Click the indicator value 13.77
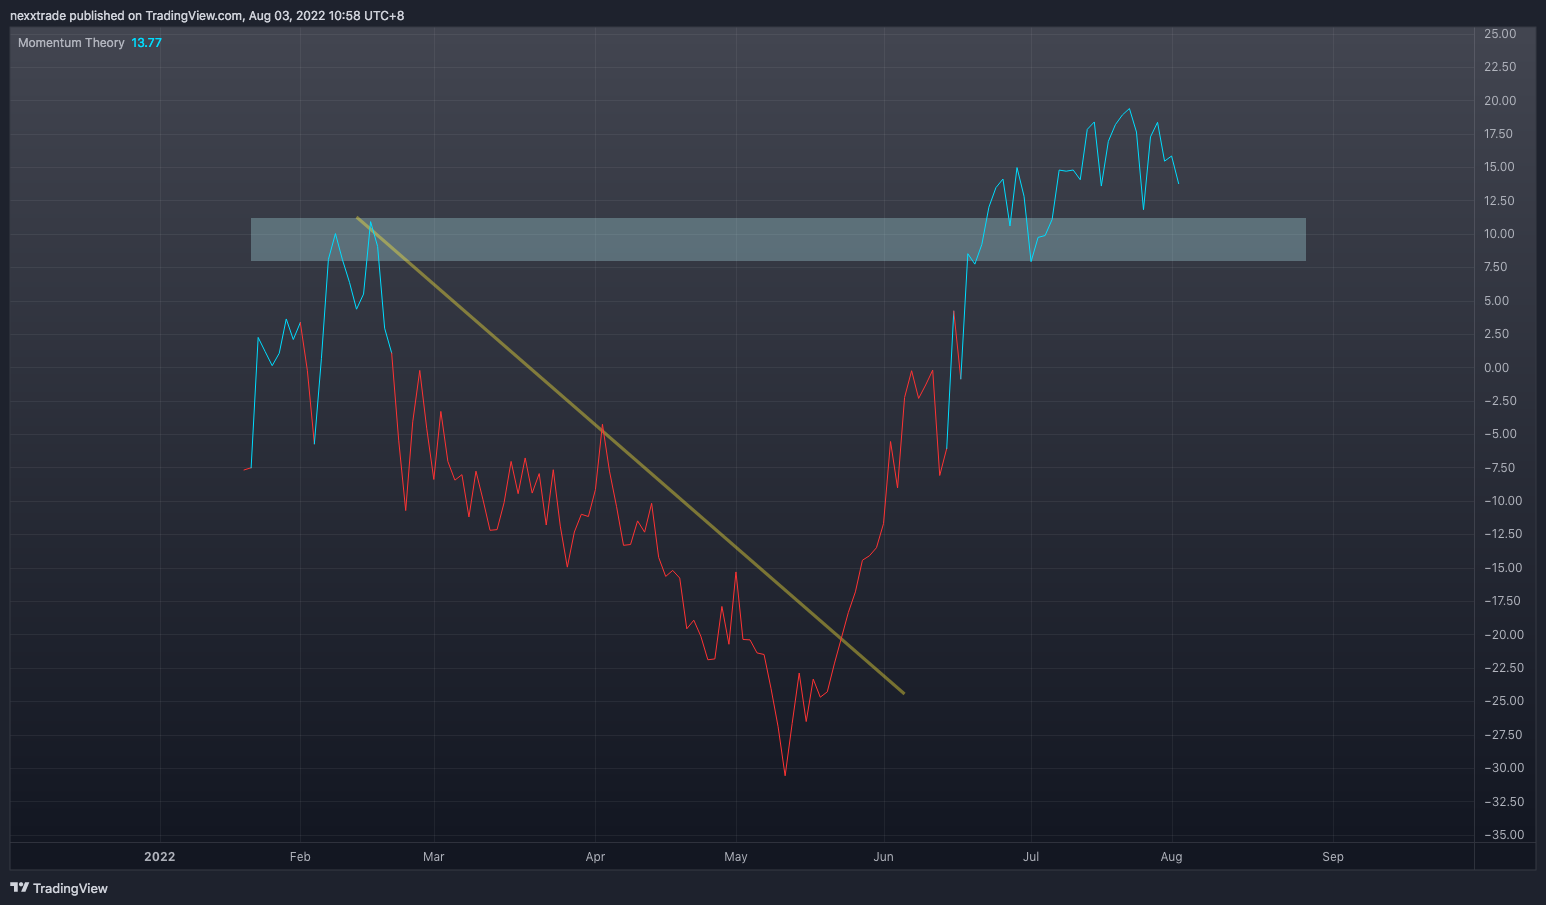The width and height of the screenshot is (1546, 905). [x=146, y=43]
